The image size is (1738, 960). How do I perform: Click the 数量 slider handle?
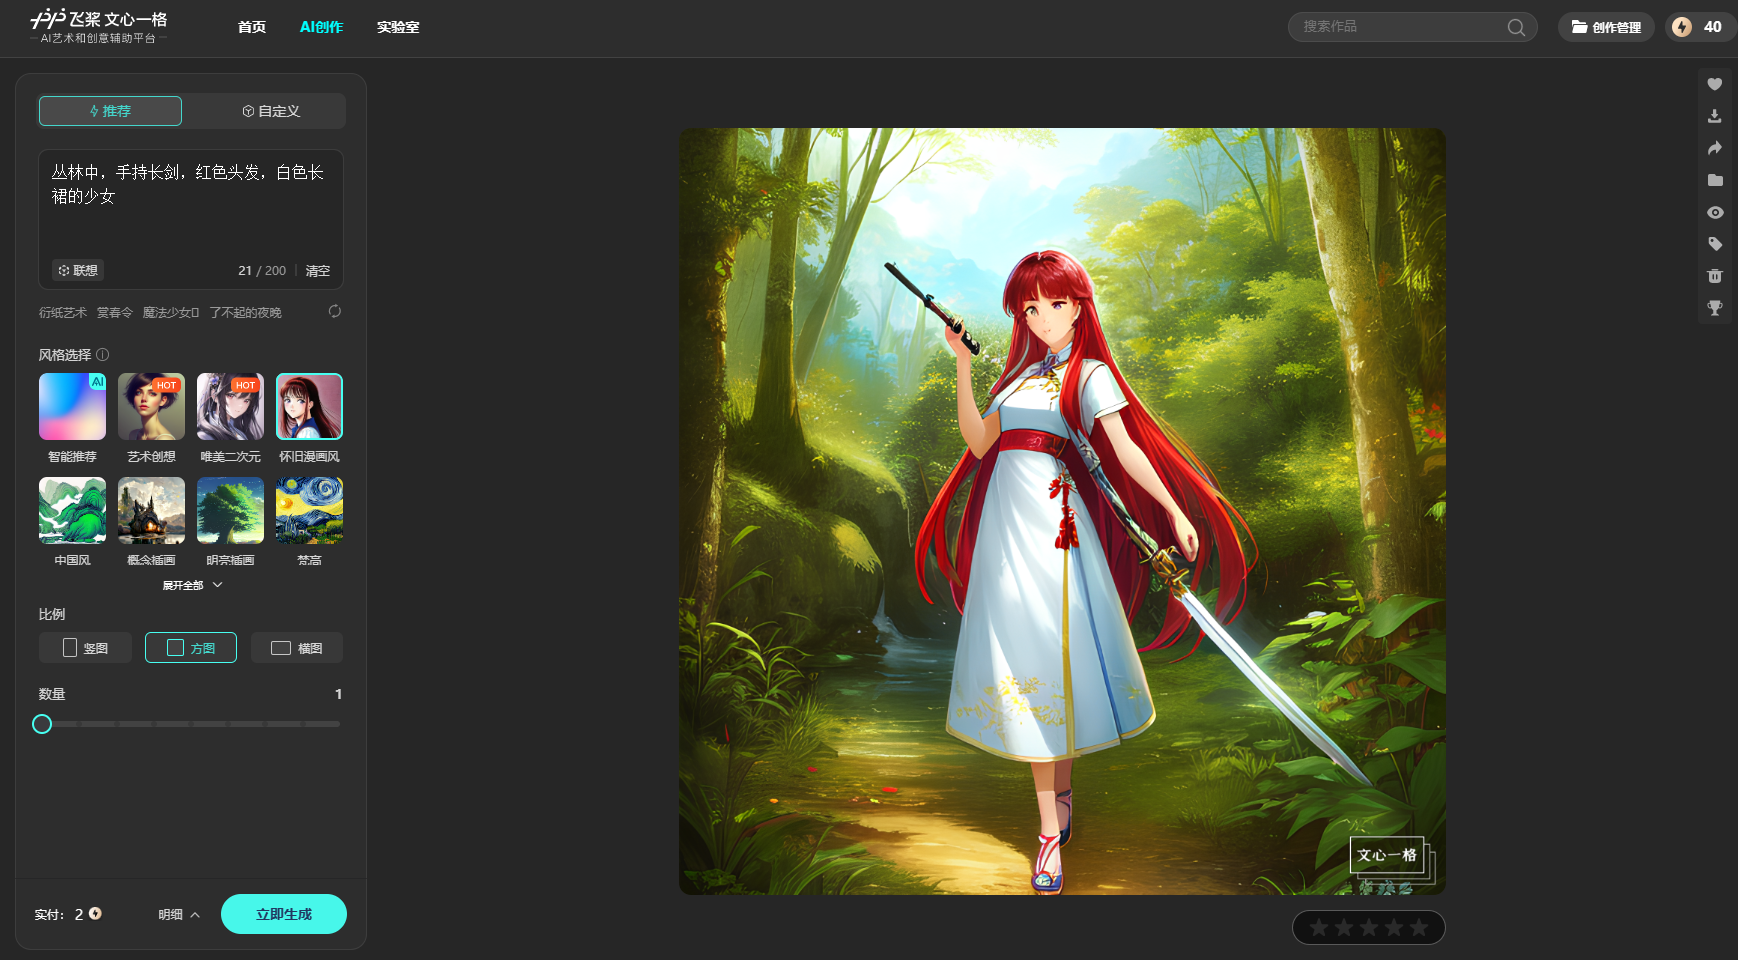(x=42, y=724)
